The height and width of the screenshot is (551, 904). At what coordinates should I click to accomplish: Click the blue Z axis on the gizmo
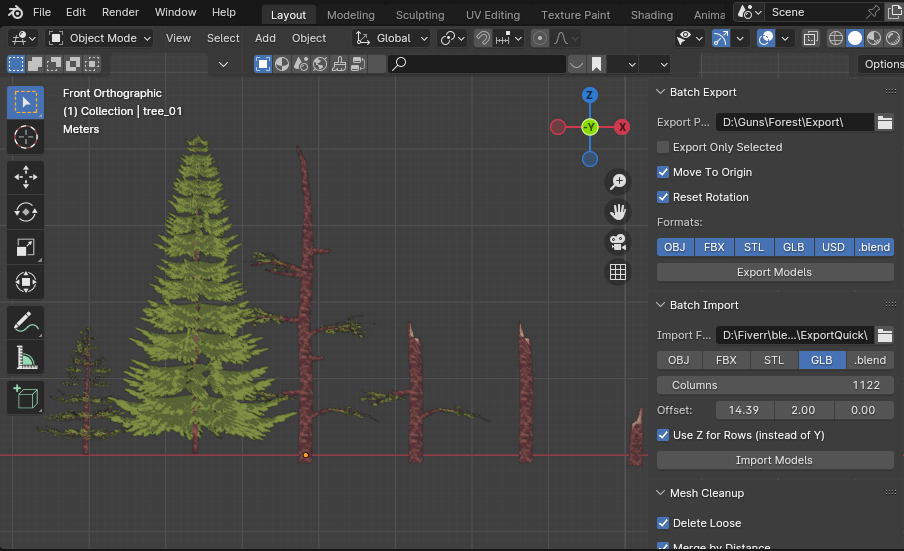pyautogui.click(x=589, y=95)
